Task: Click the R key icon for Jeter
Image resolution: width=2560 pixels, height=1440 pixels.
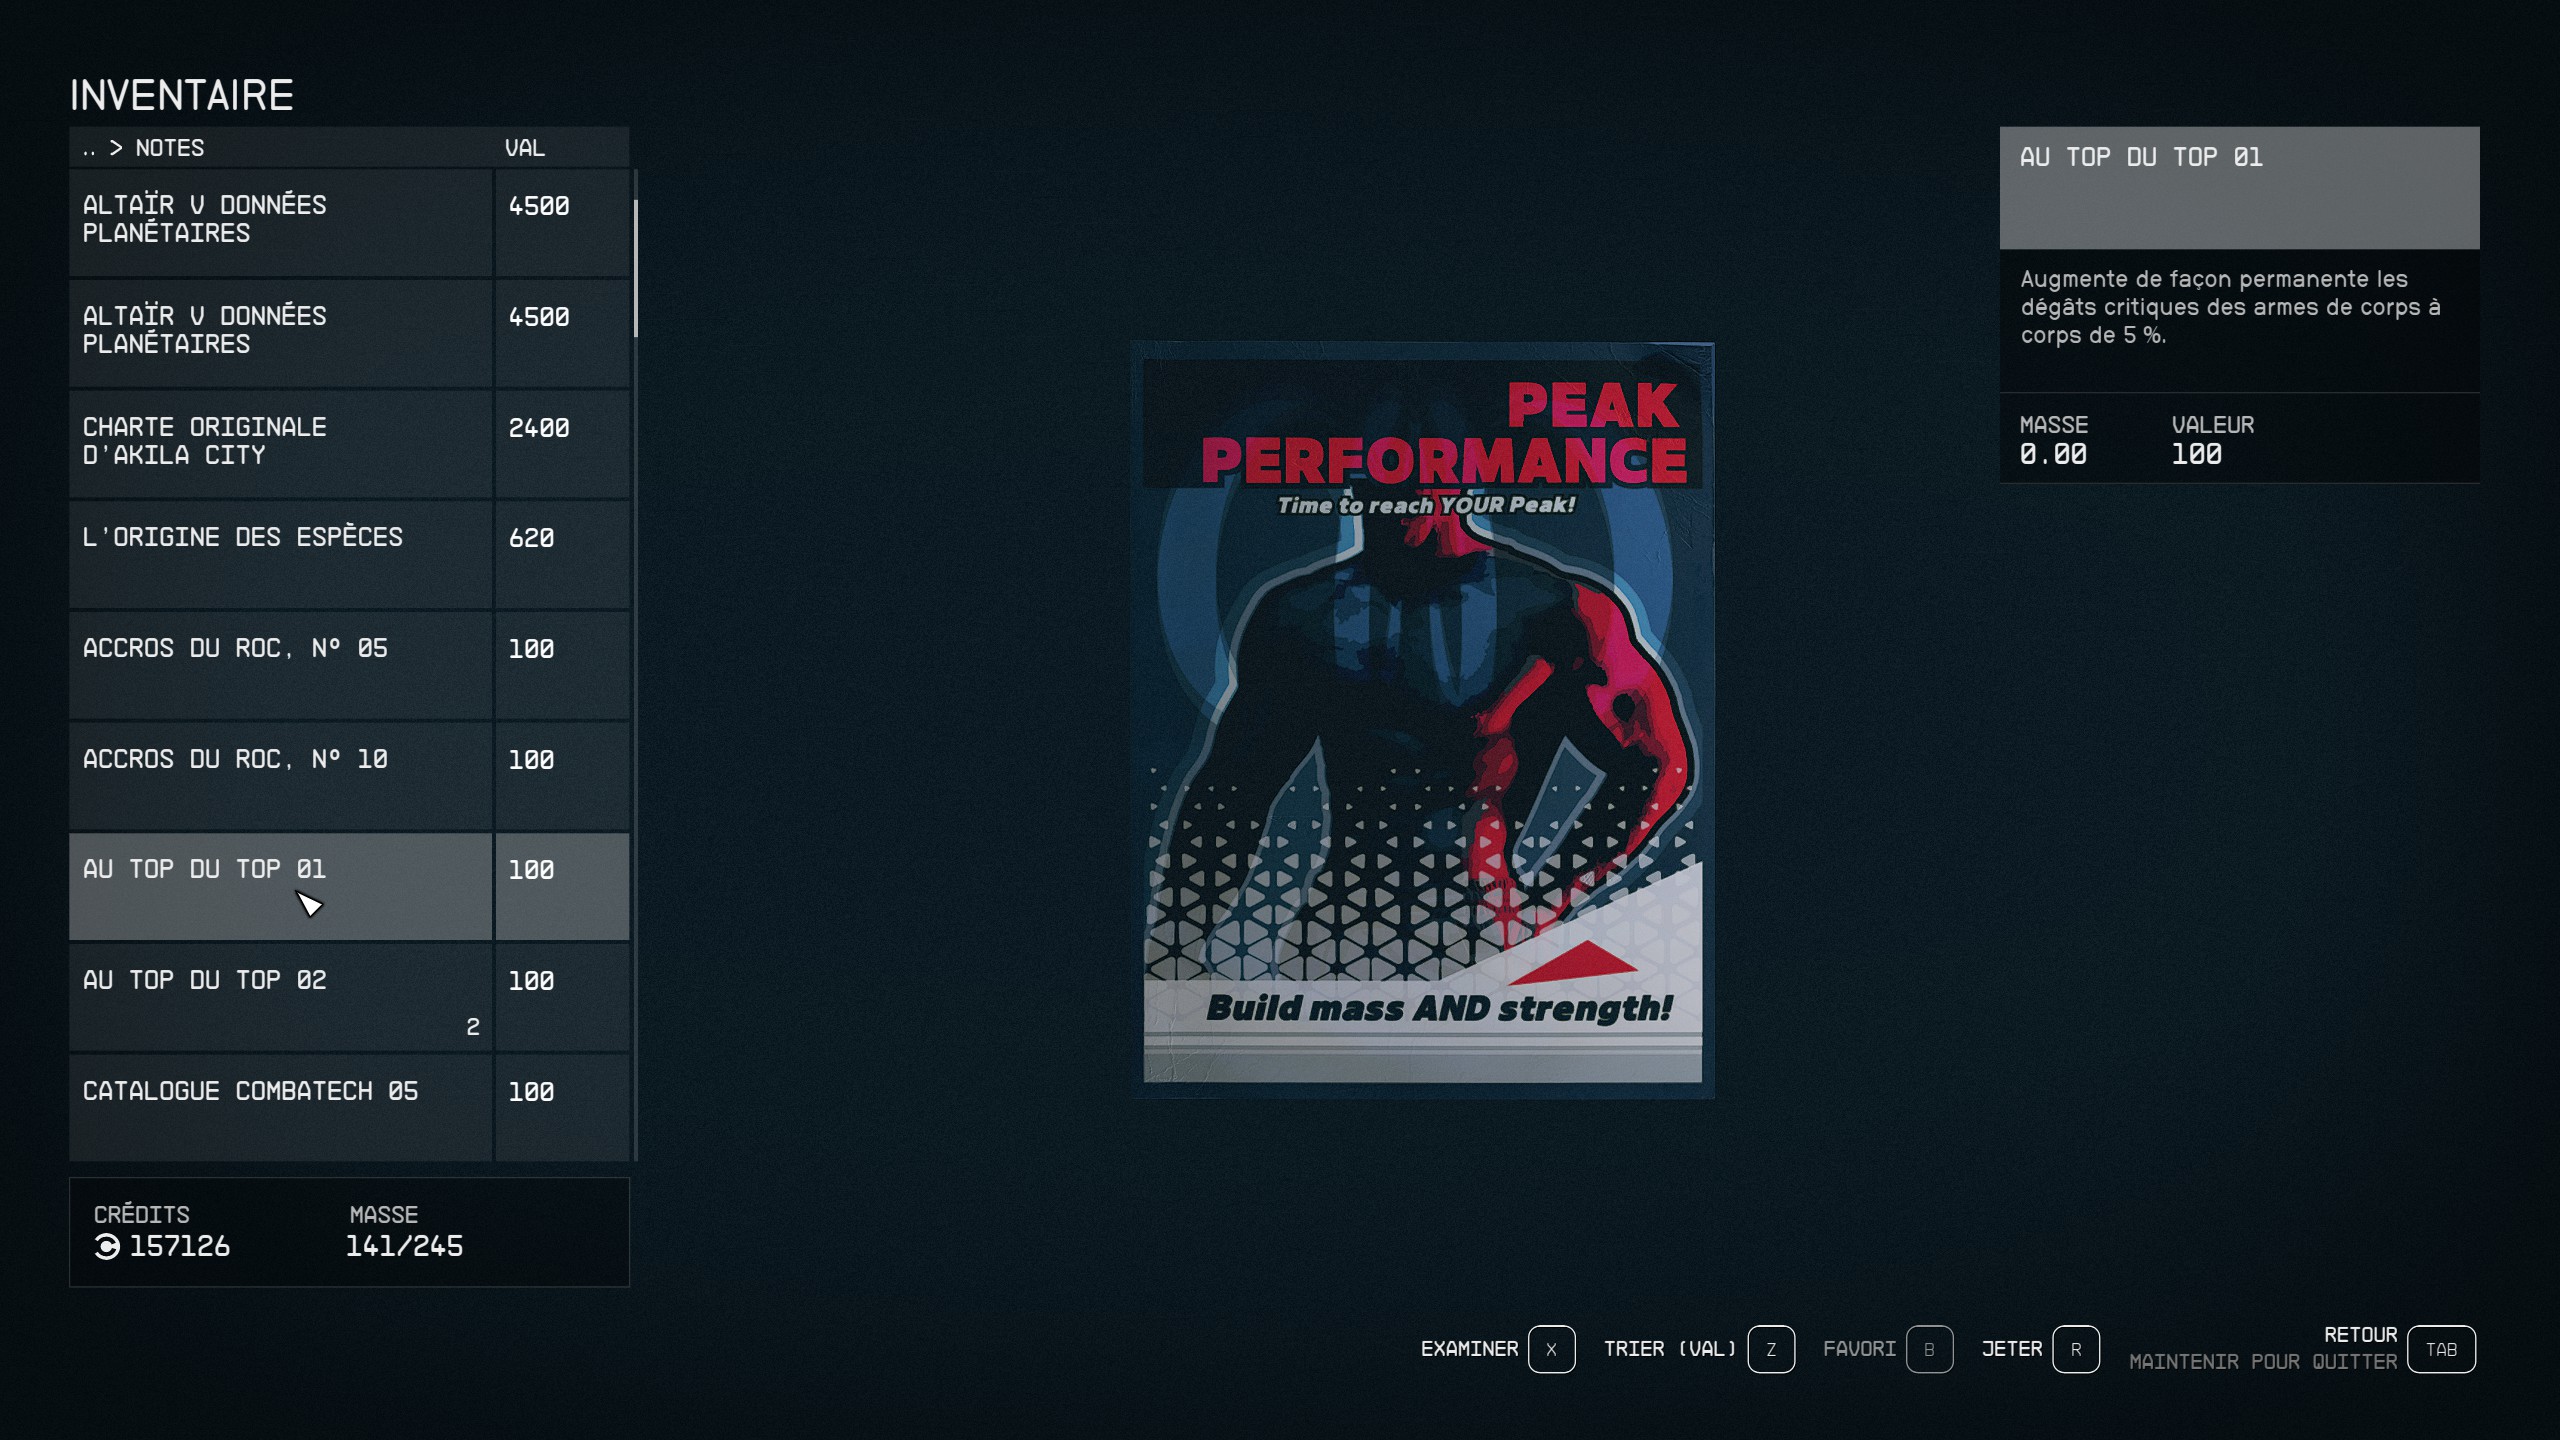Action: (2075, 1349)
